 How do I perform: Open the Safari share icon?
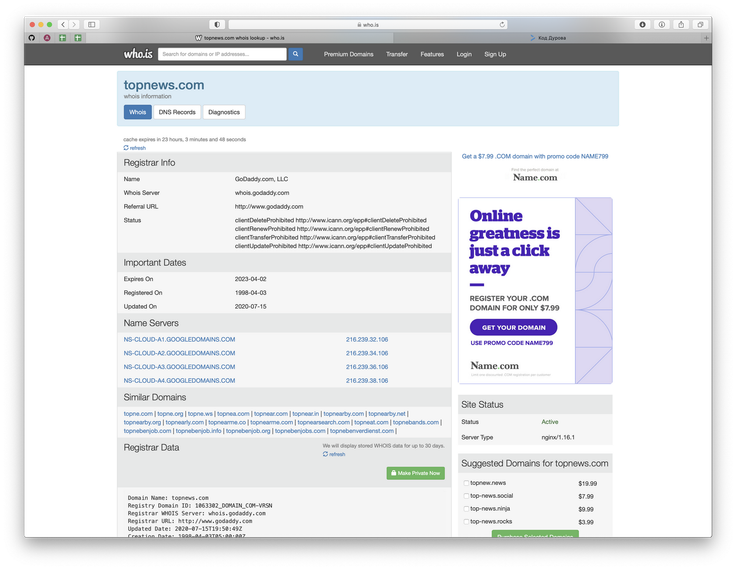pos(681,24)
